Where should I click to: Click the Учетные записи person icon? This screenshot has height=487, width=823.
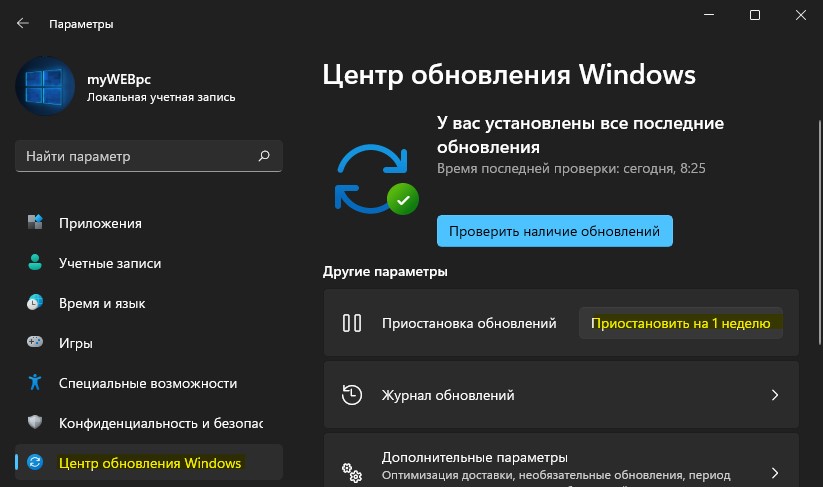[x=35, y=262]
